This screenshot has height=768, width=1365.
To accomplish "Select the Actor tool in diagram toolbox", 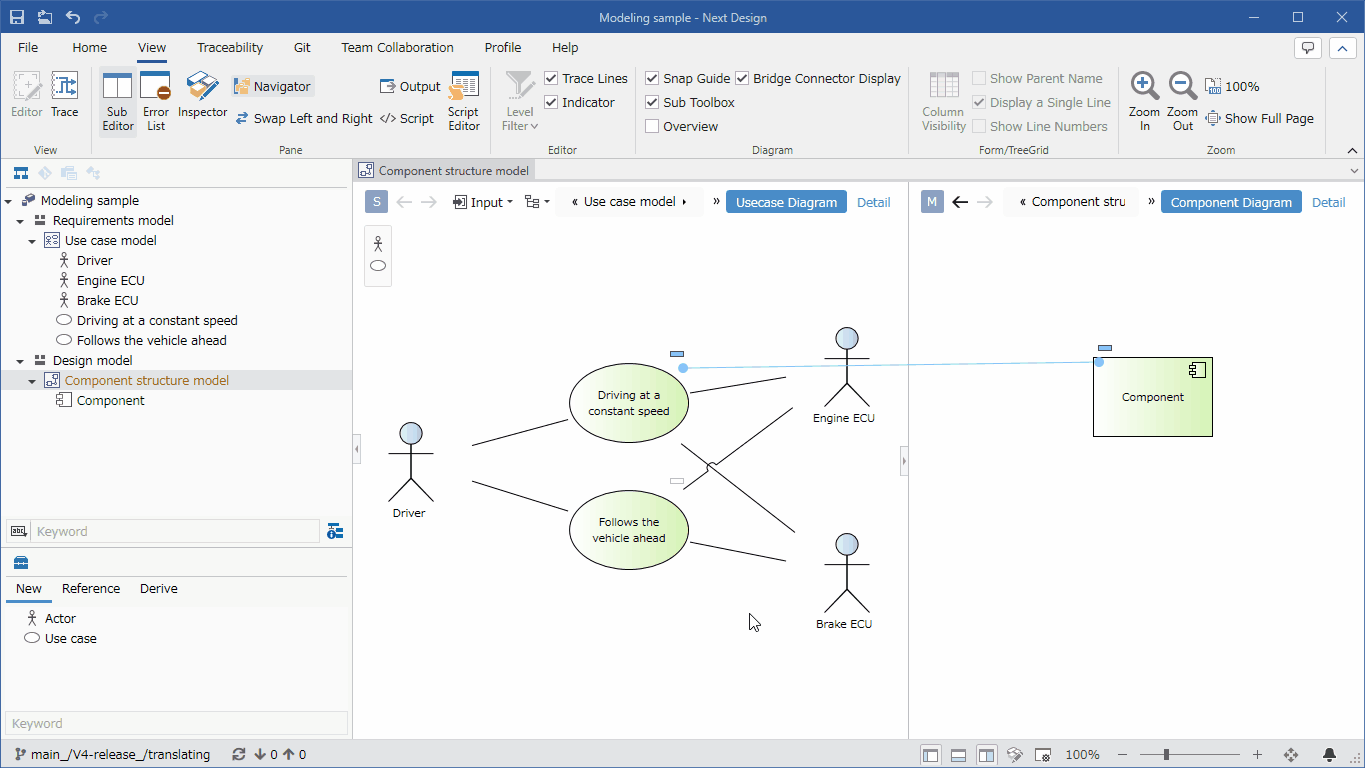I will pyautogui.click(x=378, y=243).
